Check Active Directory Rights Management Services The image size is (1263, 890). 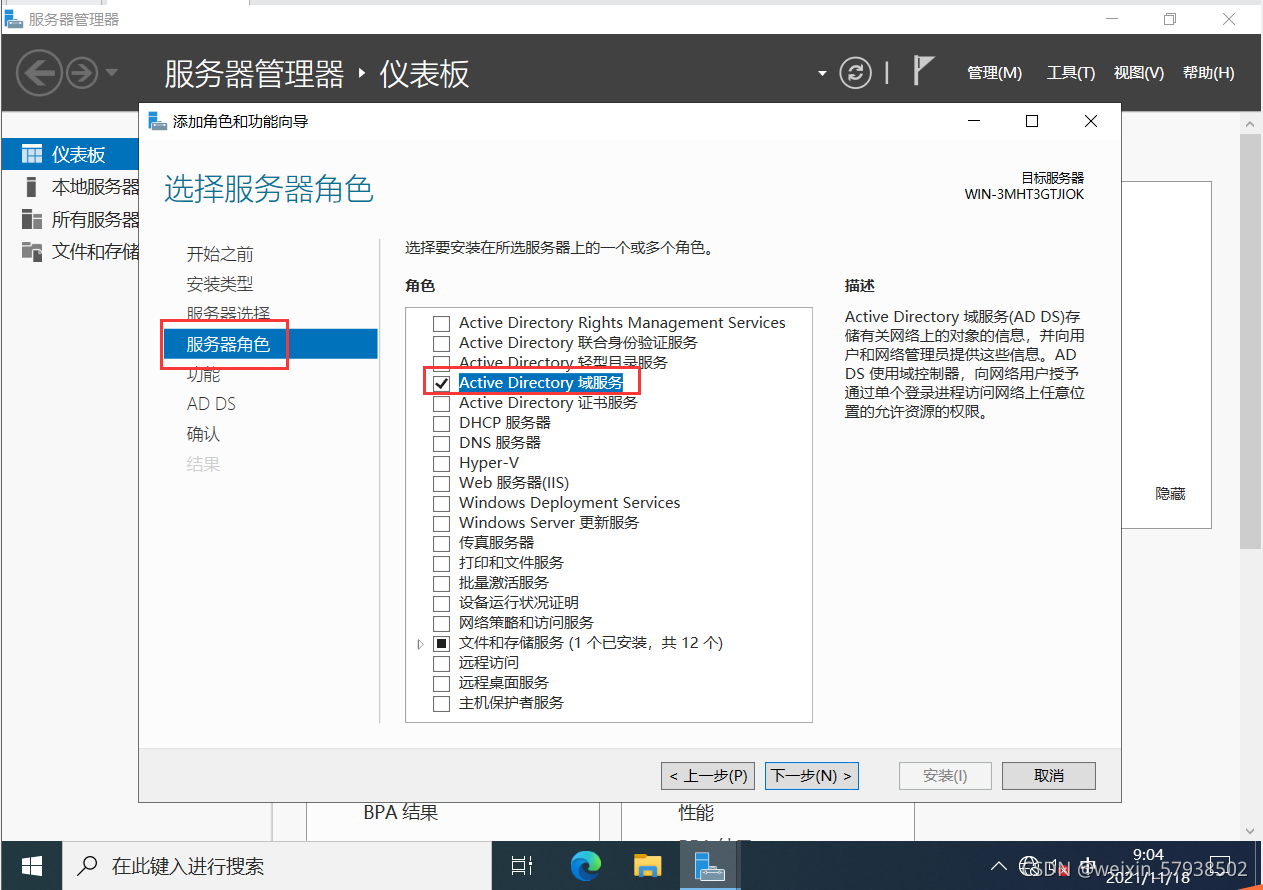click(x=441, y=323)
